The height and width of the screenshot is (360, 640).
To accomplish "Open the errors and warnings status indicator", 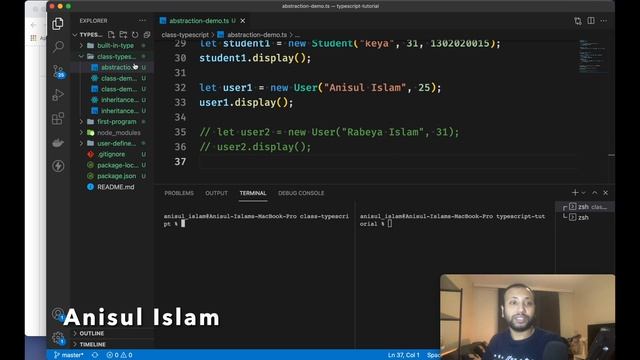I will [x=119, y=355].
